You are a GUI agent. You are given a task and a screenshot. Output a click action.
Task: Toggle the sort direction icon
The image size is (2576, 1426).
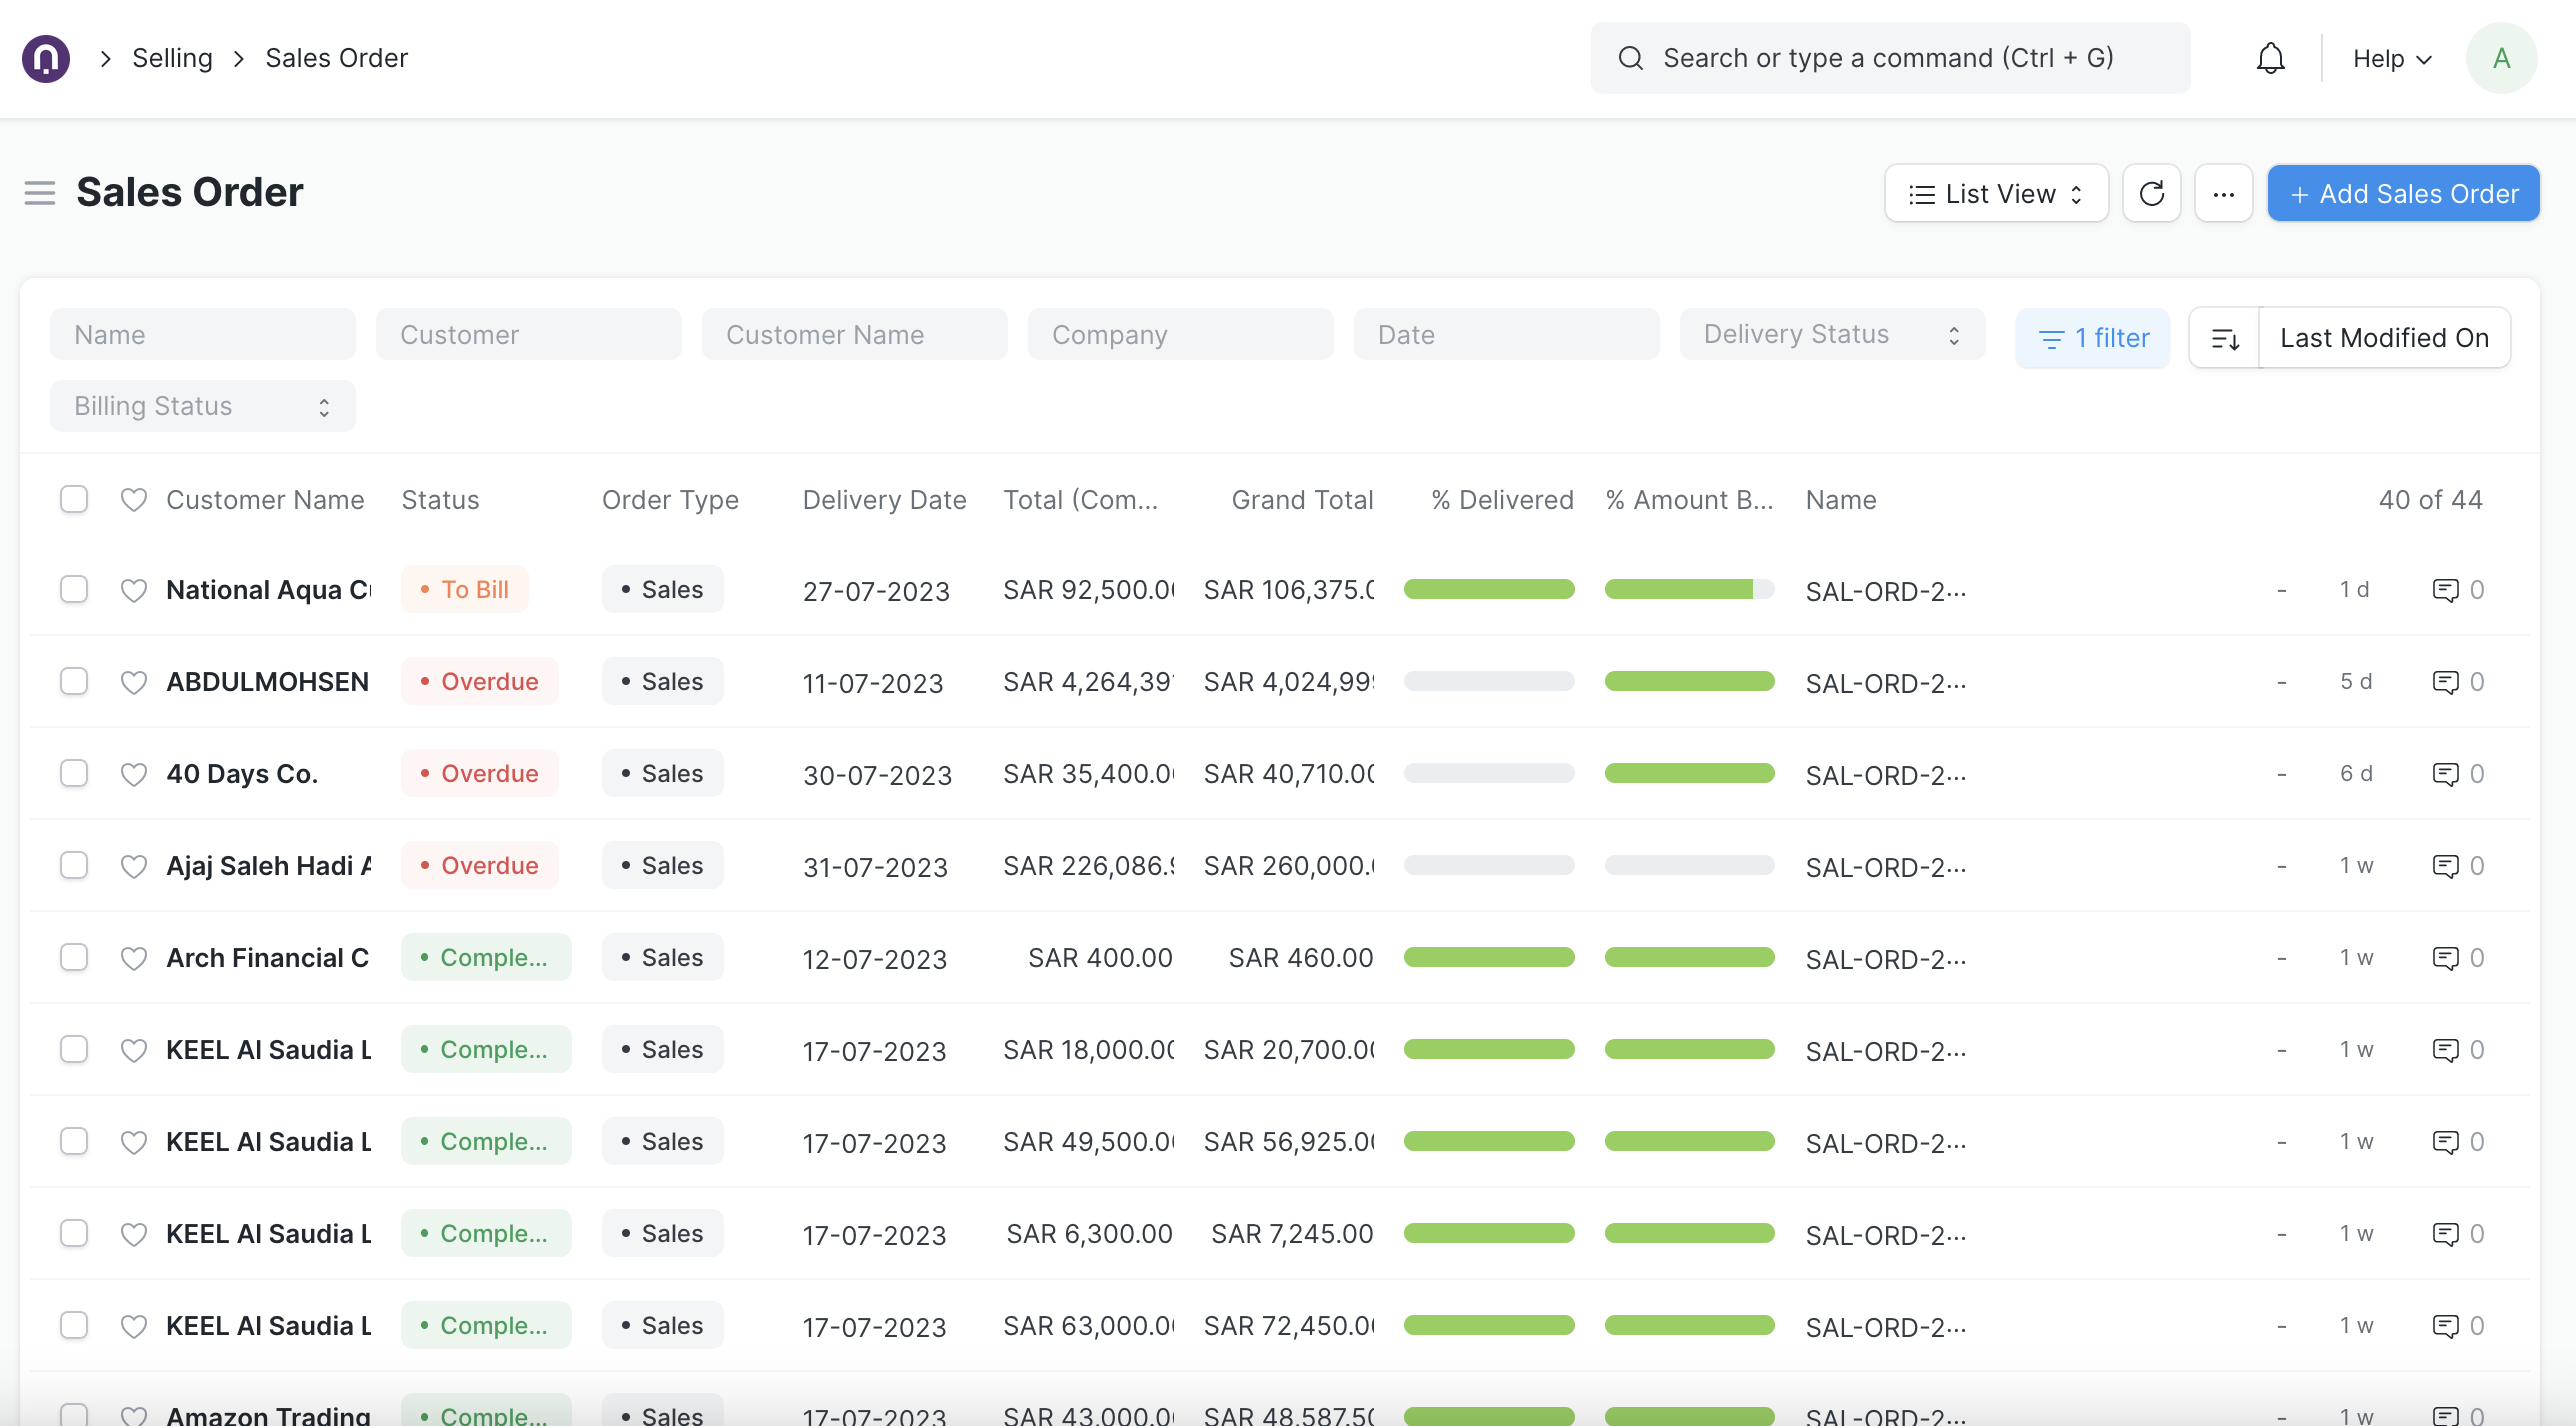pyautogui.click(x=2224, y=338)
